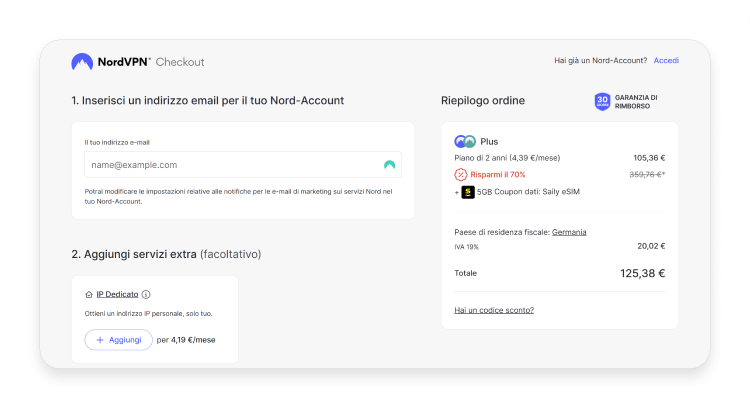
Task: Click the house icon next to IP Dedicato
Action: pyautogui.click(x=88, y=295)
